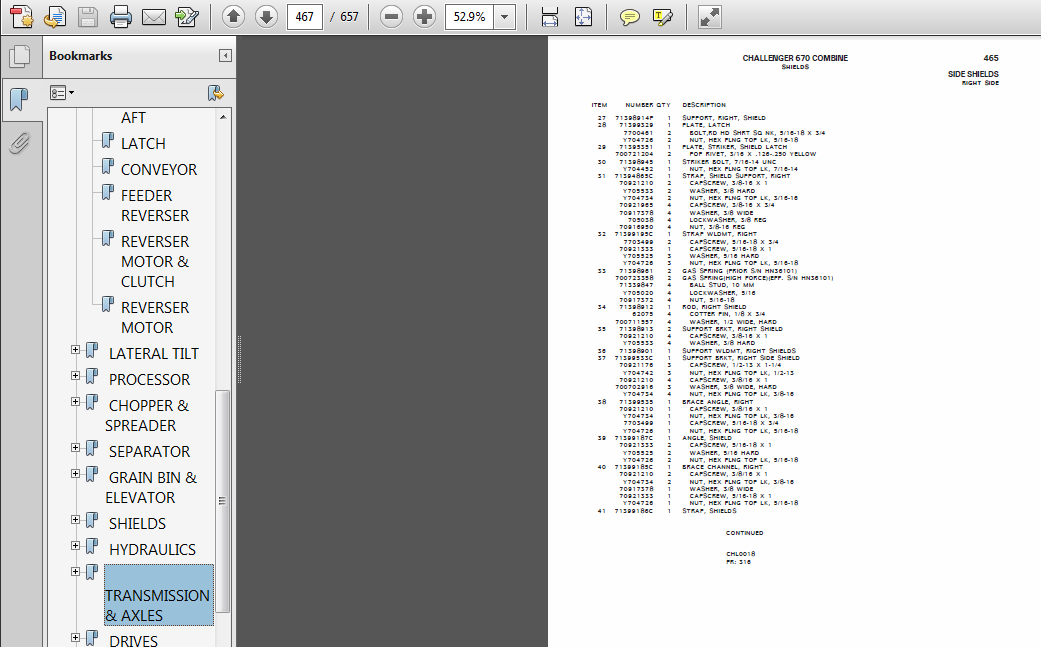
Task: Click the Open file icon
Action: 54,17
